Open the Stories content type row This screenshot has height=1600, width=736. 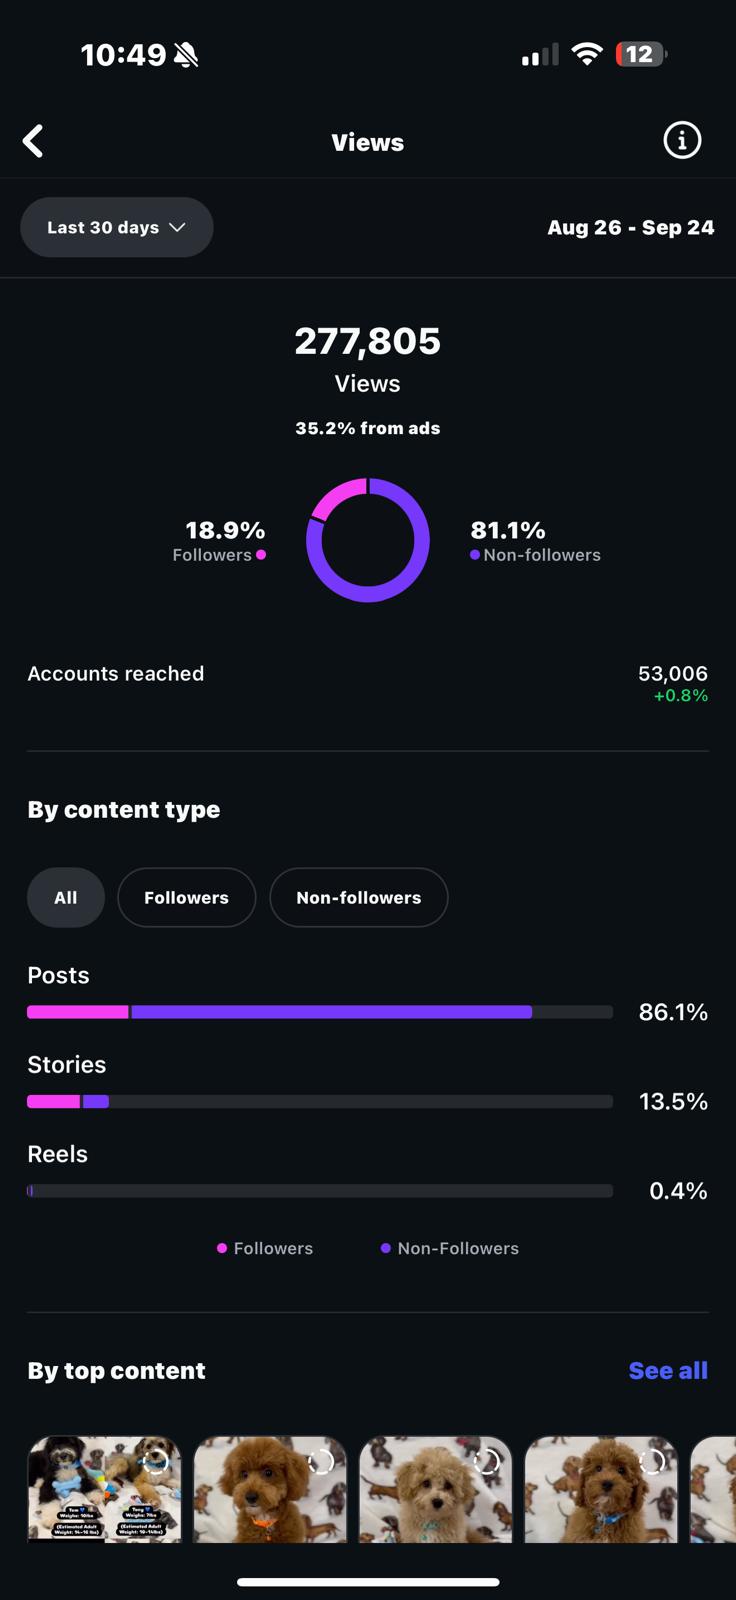point(368,1083)
